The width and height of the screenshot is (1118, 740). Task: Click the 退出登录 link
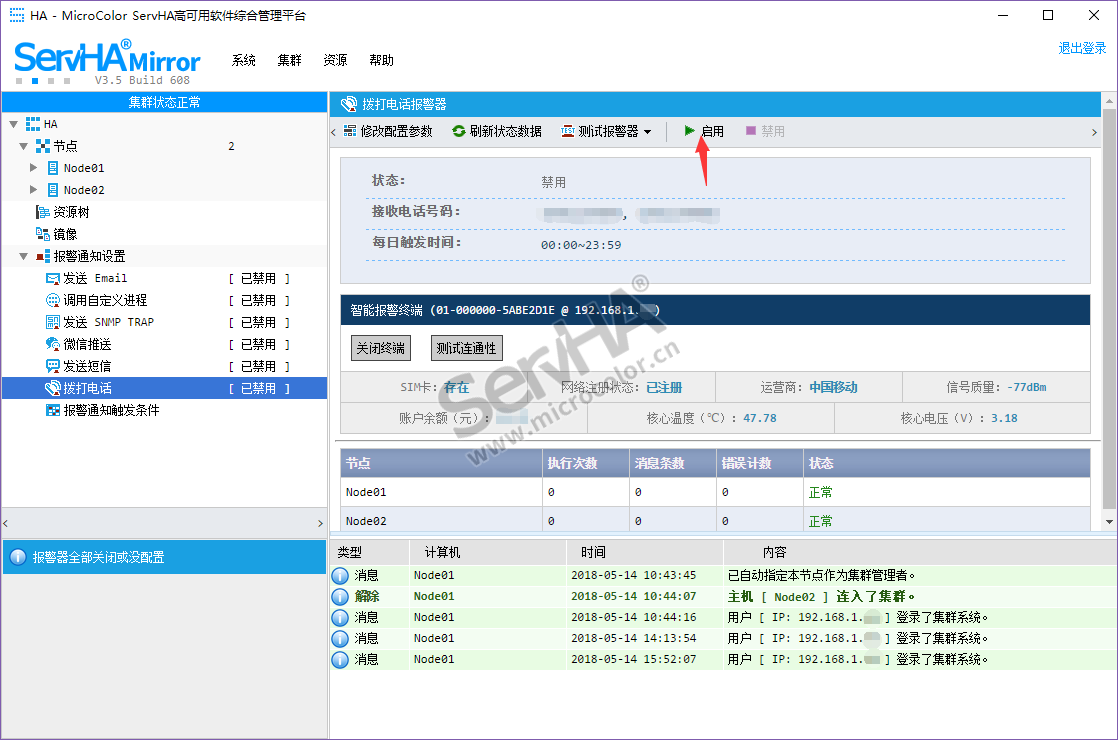point(1082,48)
